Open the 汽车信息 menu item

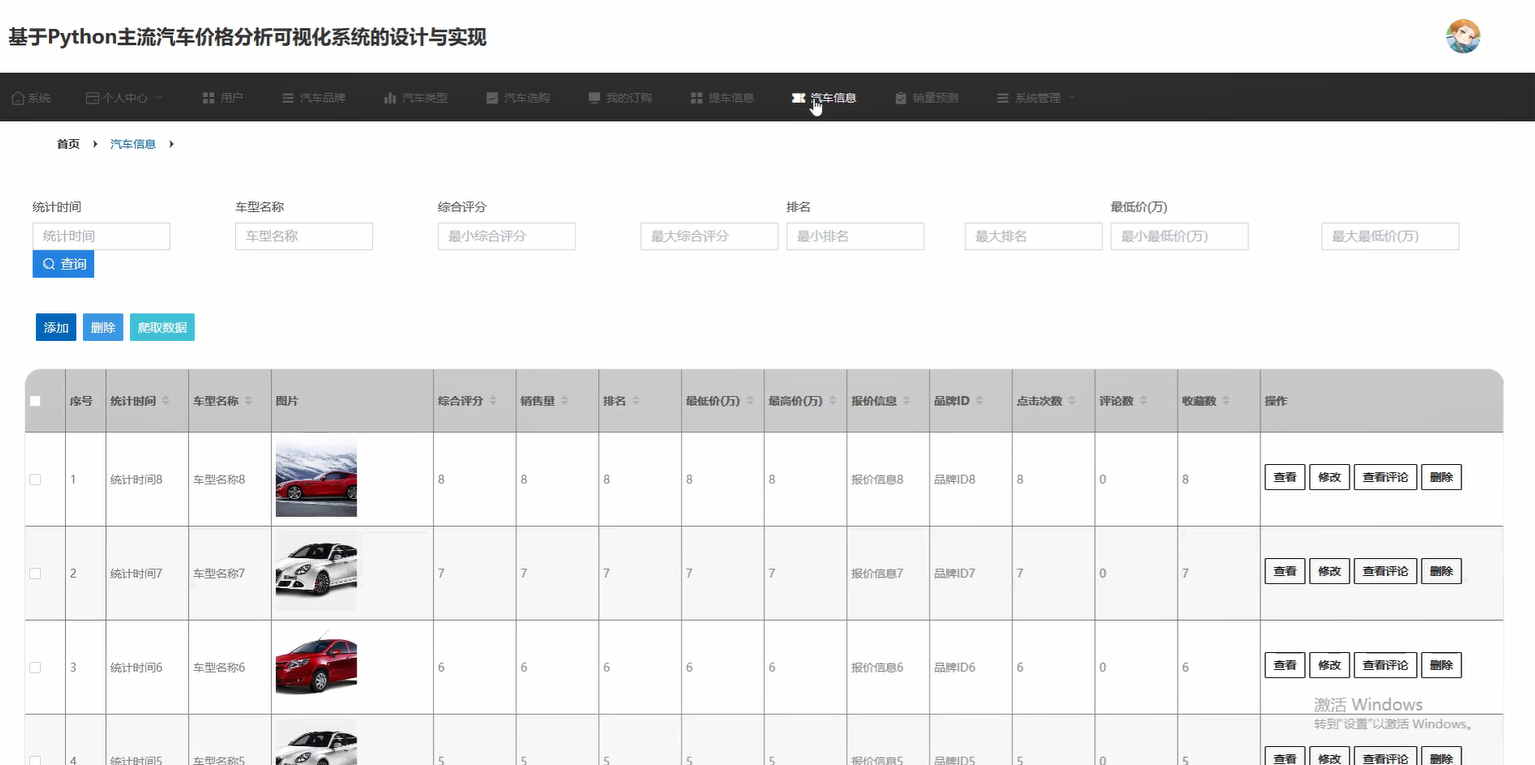(824, 98)
